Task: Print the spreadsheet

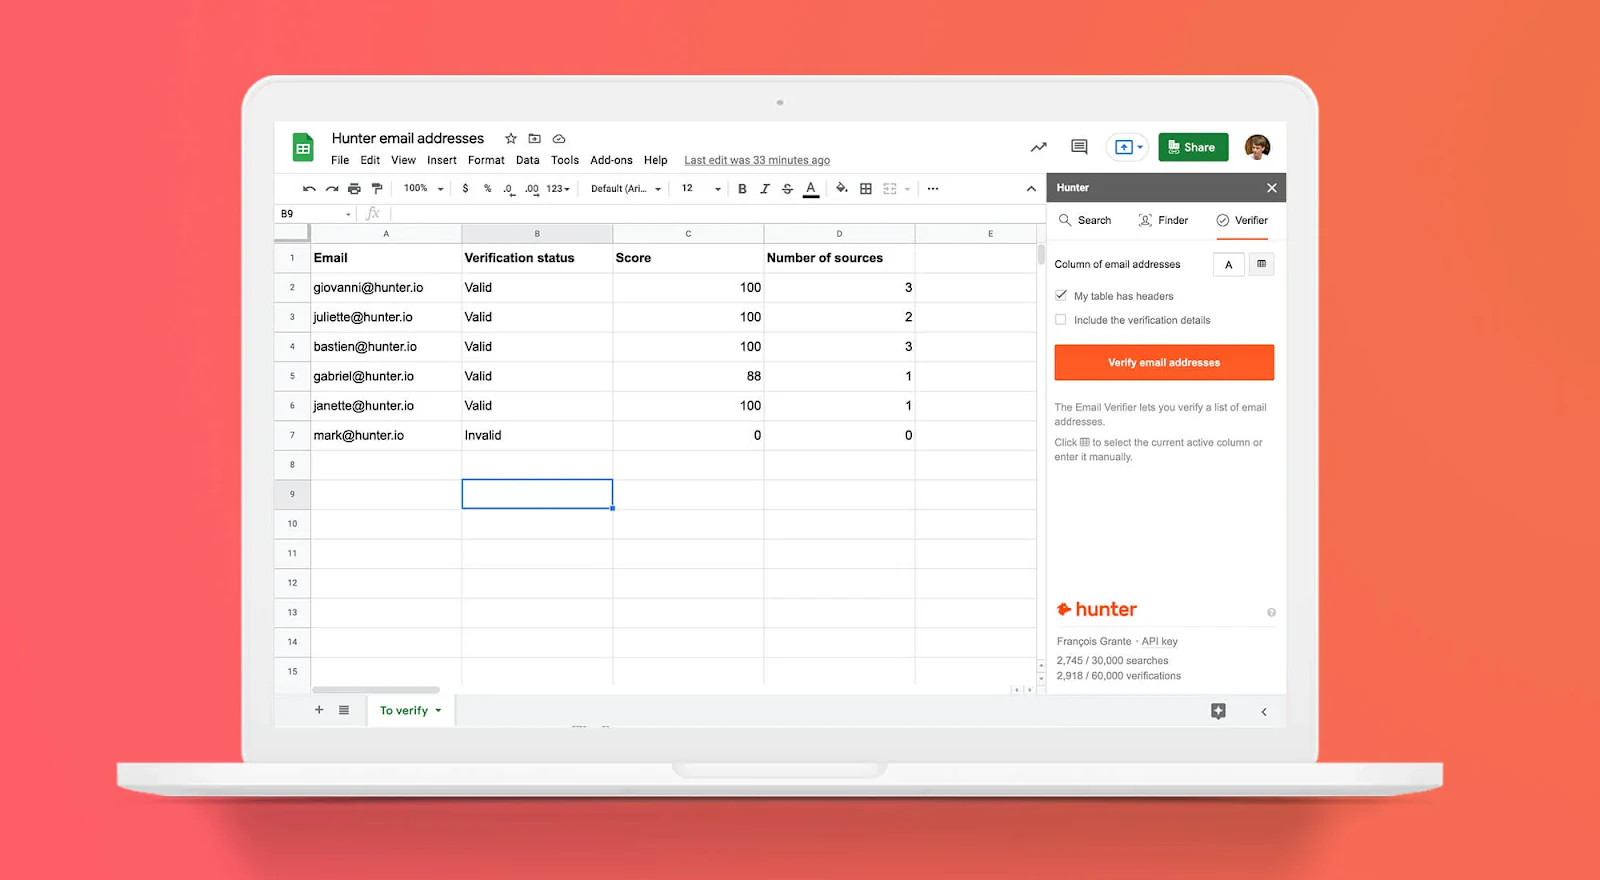Action: click(354, 188)
